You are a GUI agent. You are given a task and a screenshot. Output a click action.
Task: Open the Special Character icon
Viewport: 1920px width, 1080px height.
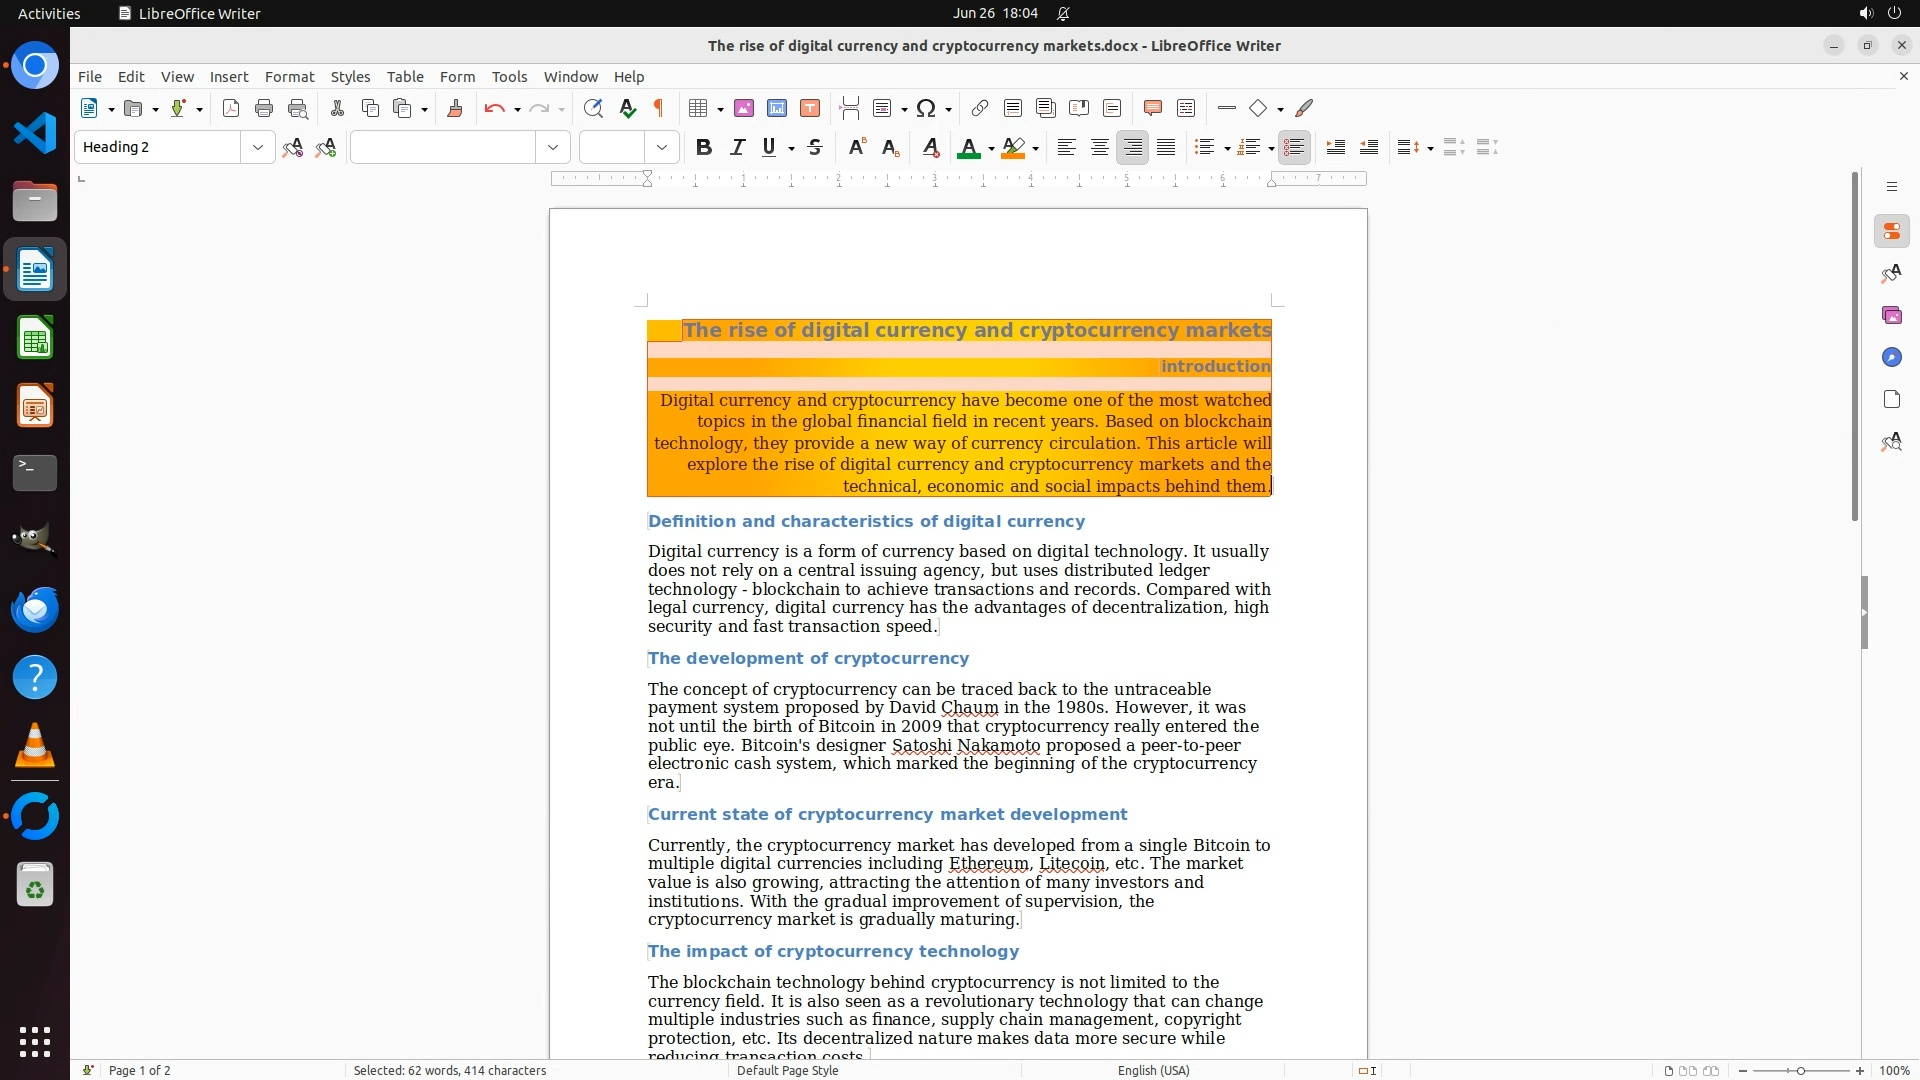pyautogui.click(x=926, y=108)
